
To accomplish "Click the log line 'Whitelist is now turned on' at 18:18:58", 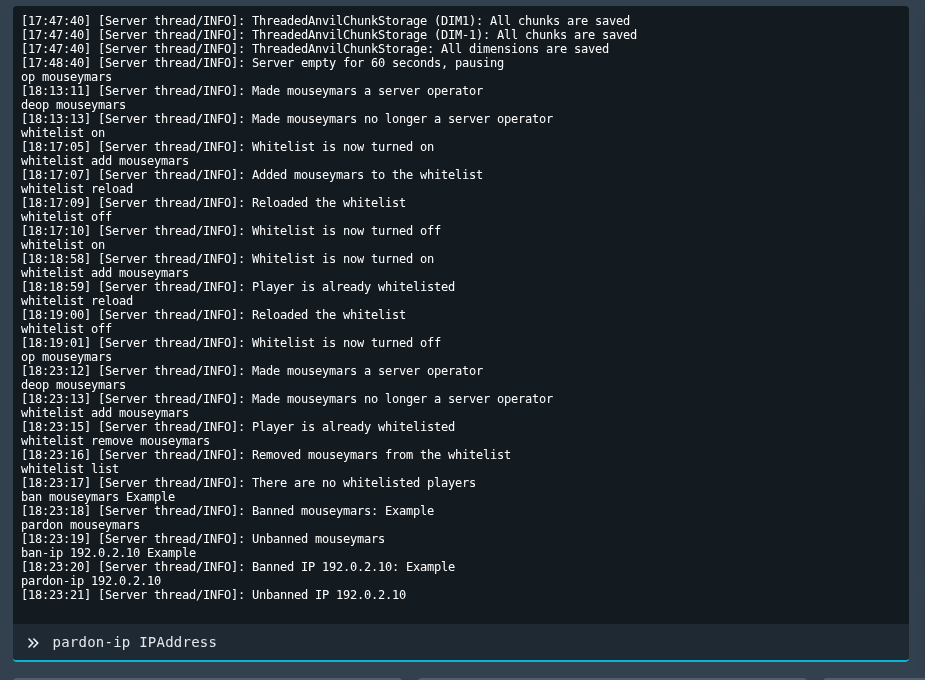I will (x=228, y=259).
